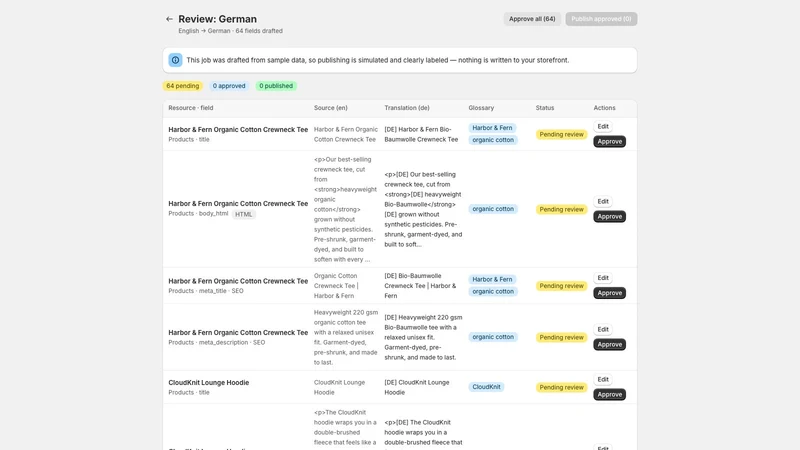Edit the Crewneck Tee title translation
Viewport: 800px width, 450px height.
pyautogui.click(x=603, y=127)
